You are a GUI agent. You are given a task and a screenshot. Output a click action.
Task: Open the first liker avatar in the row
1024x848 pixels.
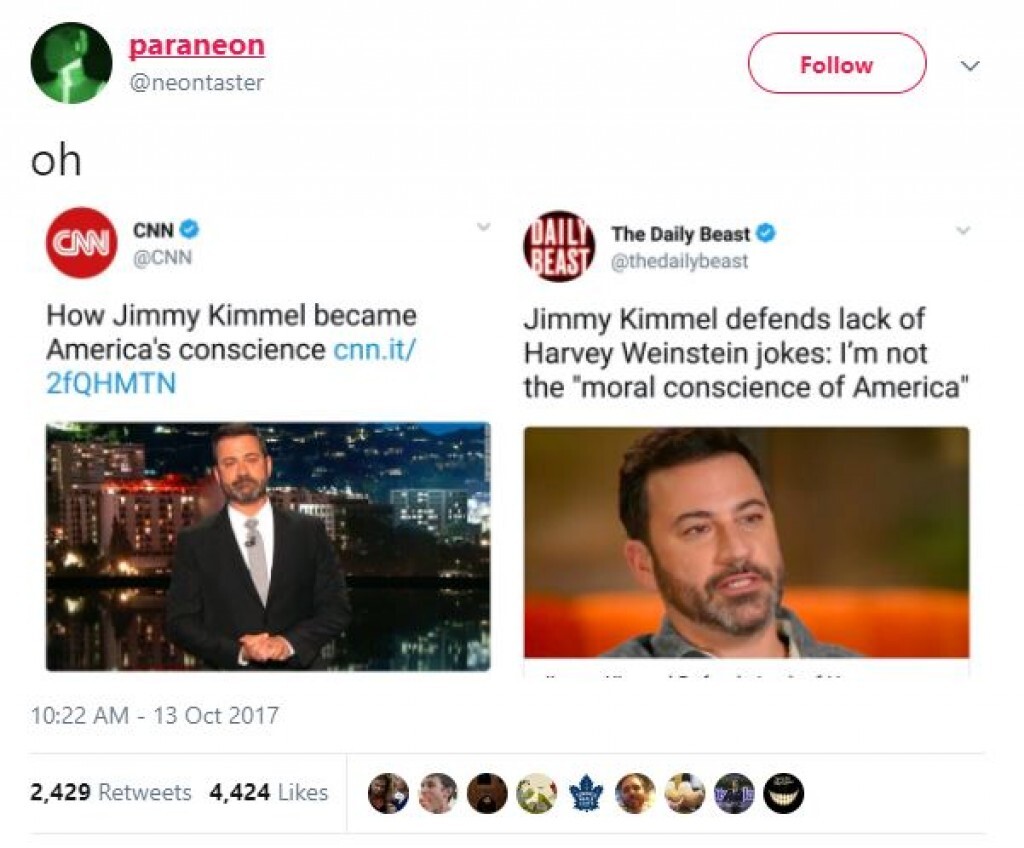click(388, 793)
